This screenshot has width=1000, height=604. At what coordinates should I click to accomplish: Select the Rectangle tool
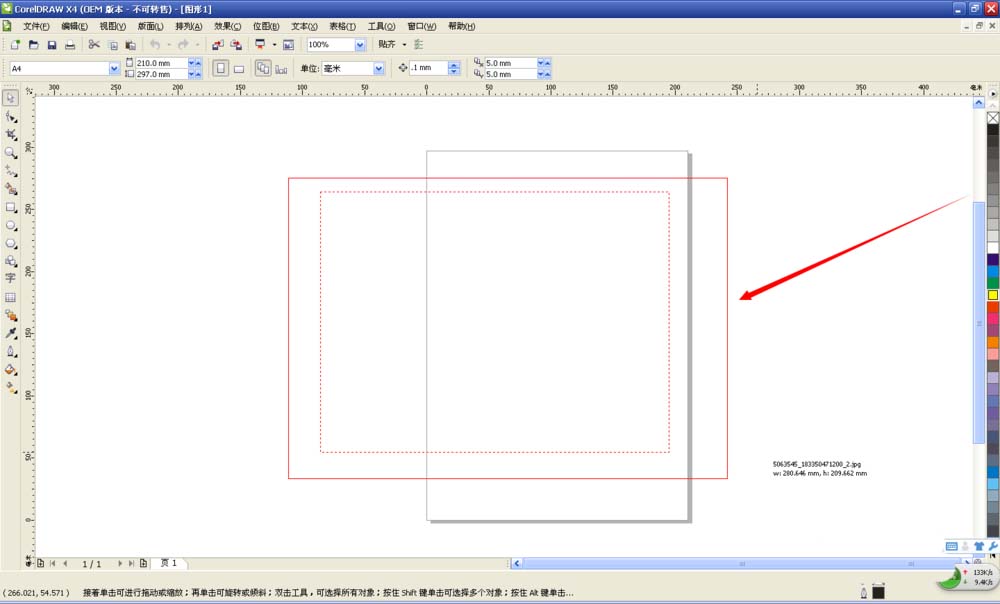[11, 207]
